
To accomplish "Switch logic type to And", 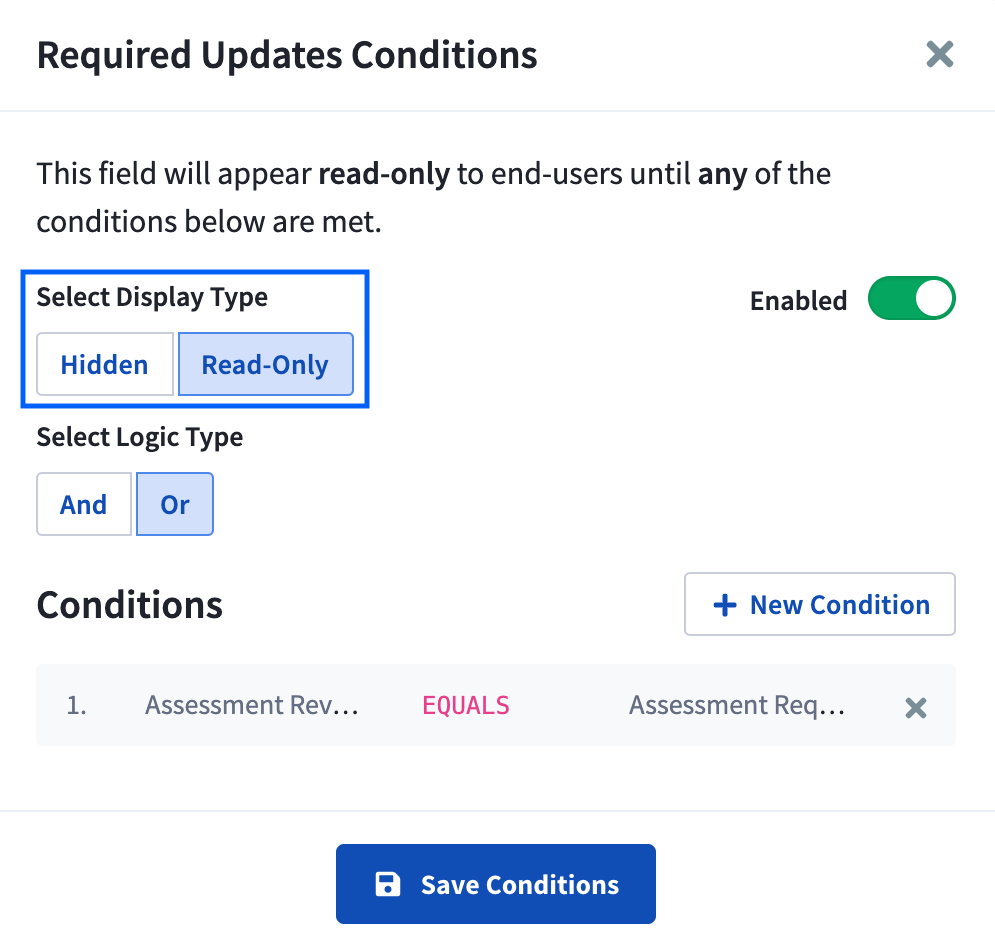I will pos(83,504).
